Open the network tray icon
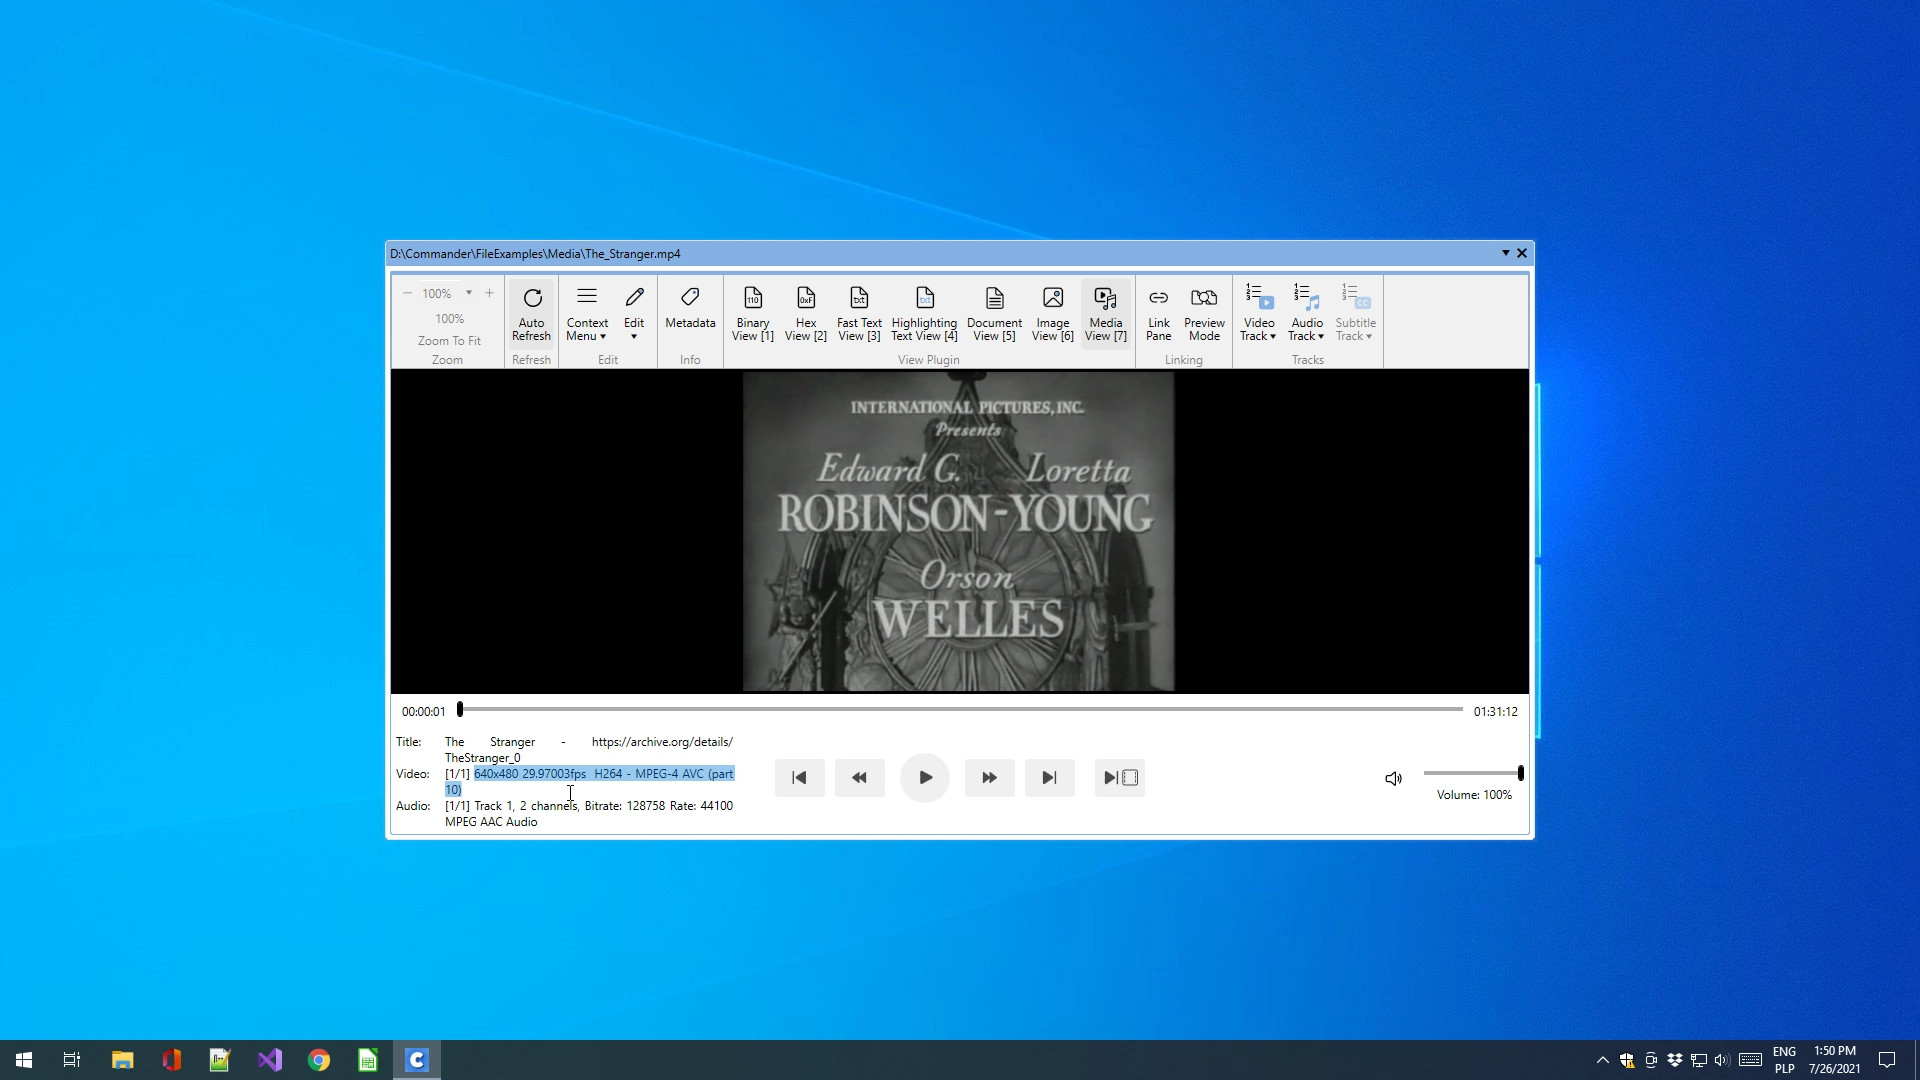The width and height of the screenshot is (1920, 1080). pyautogui.click(x=1698, y=1060)
